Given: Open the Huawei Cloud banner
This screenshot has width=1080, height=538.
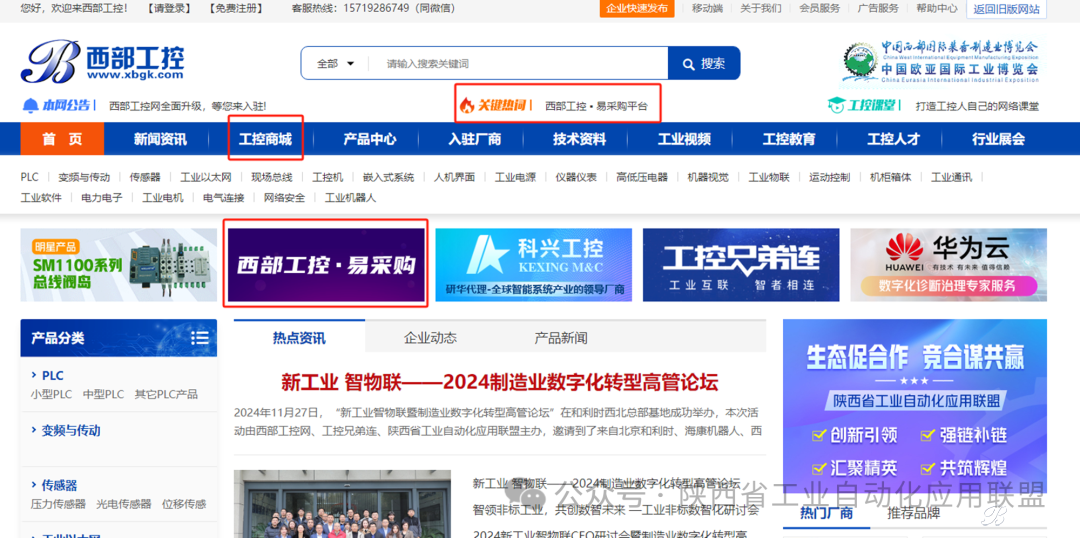Looking at the screenshot, I should click(x=948, y=265).
